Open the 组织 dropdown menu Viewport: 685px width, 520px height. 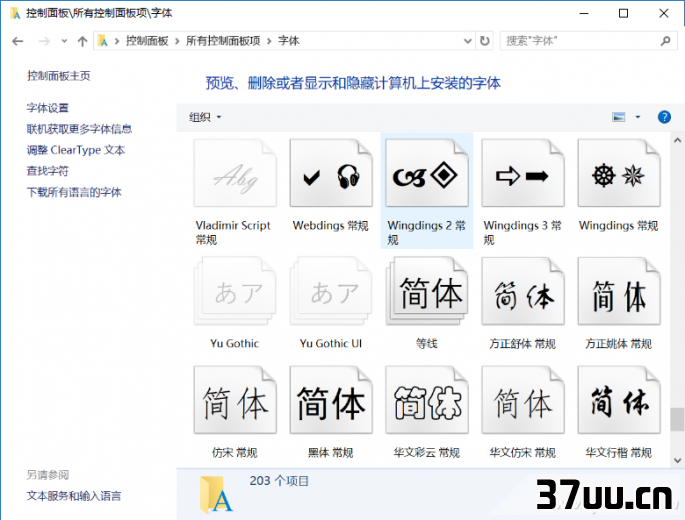(x=205, y=117)
